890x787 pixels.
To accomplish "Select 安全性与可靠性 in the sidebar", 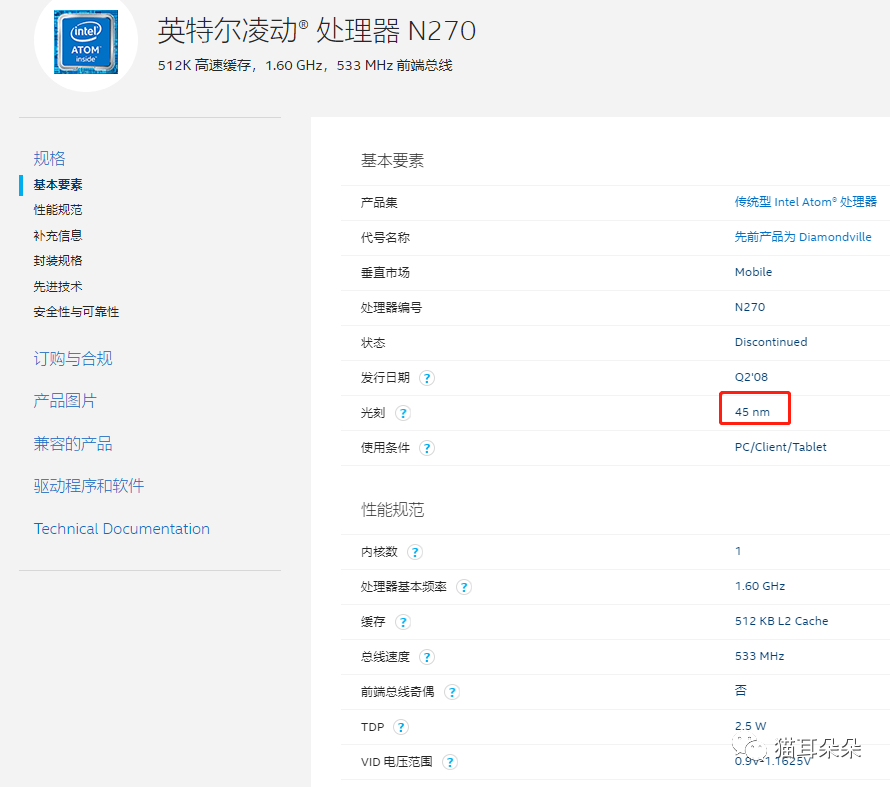I will tap(76, 312).
